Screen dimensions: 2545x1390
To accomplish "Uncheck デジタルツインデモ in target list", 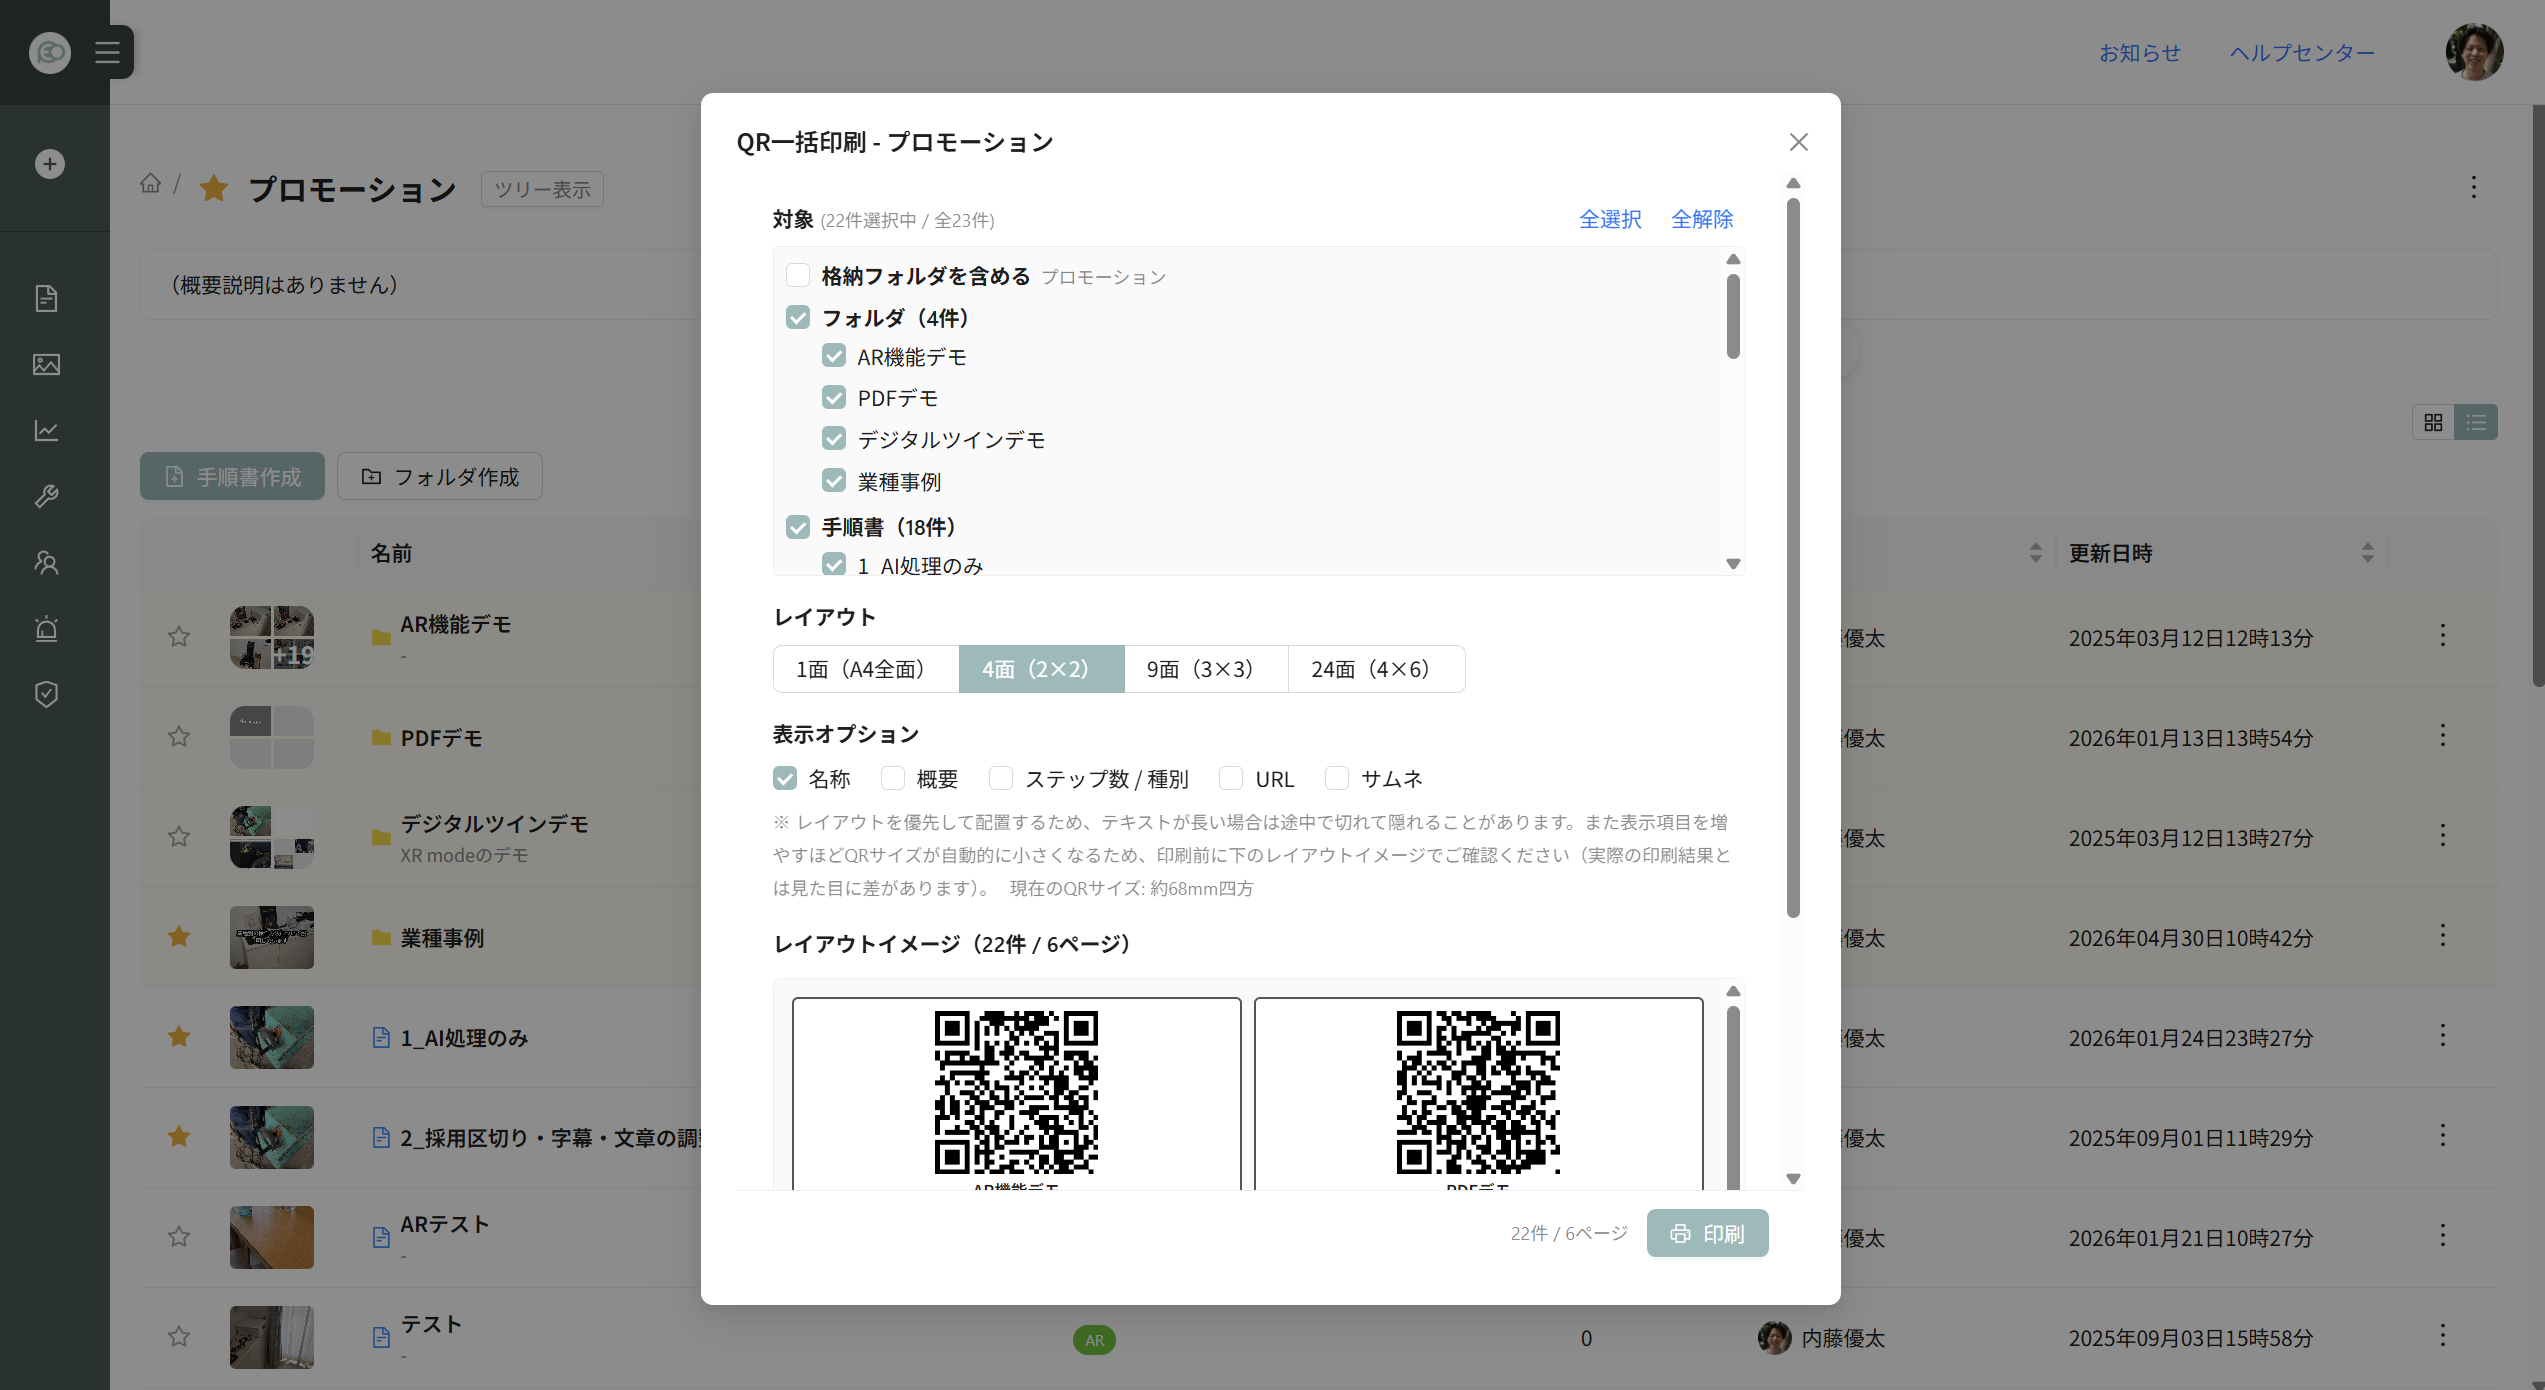I will point(834,439).
